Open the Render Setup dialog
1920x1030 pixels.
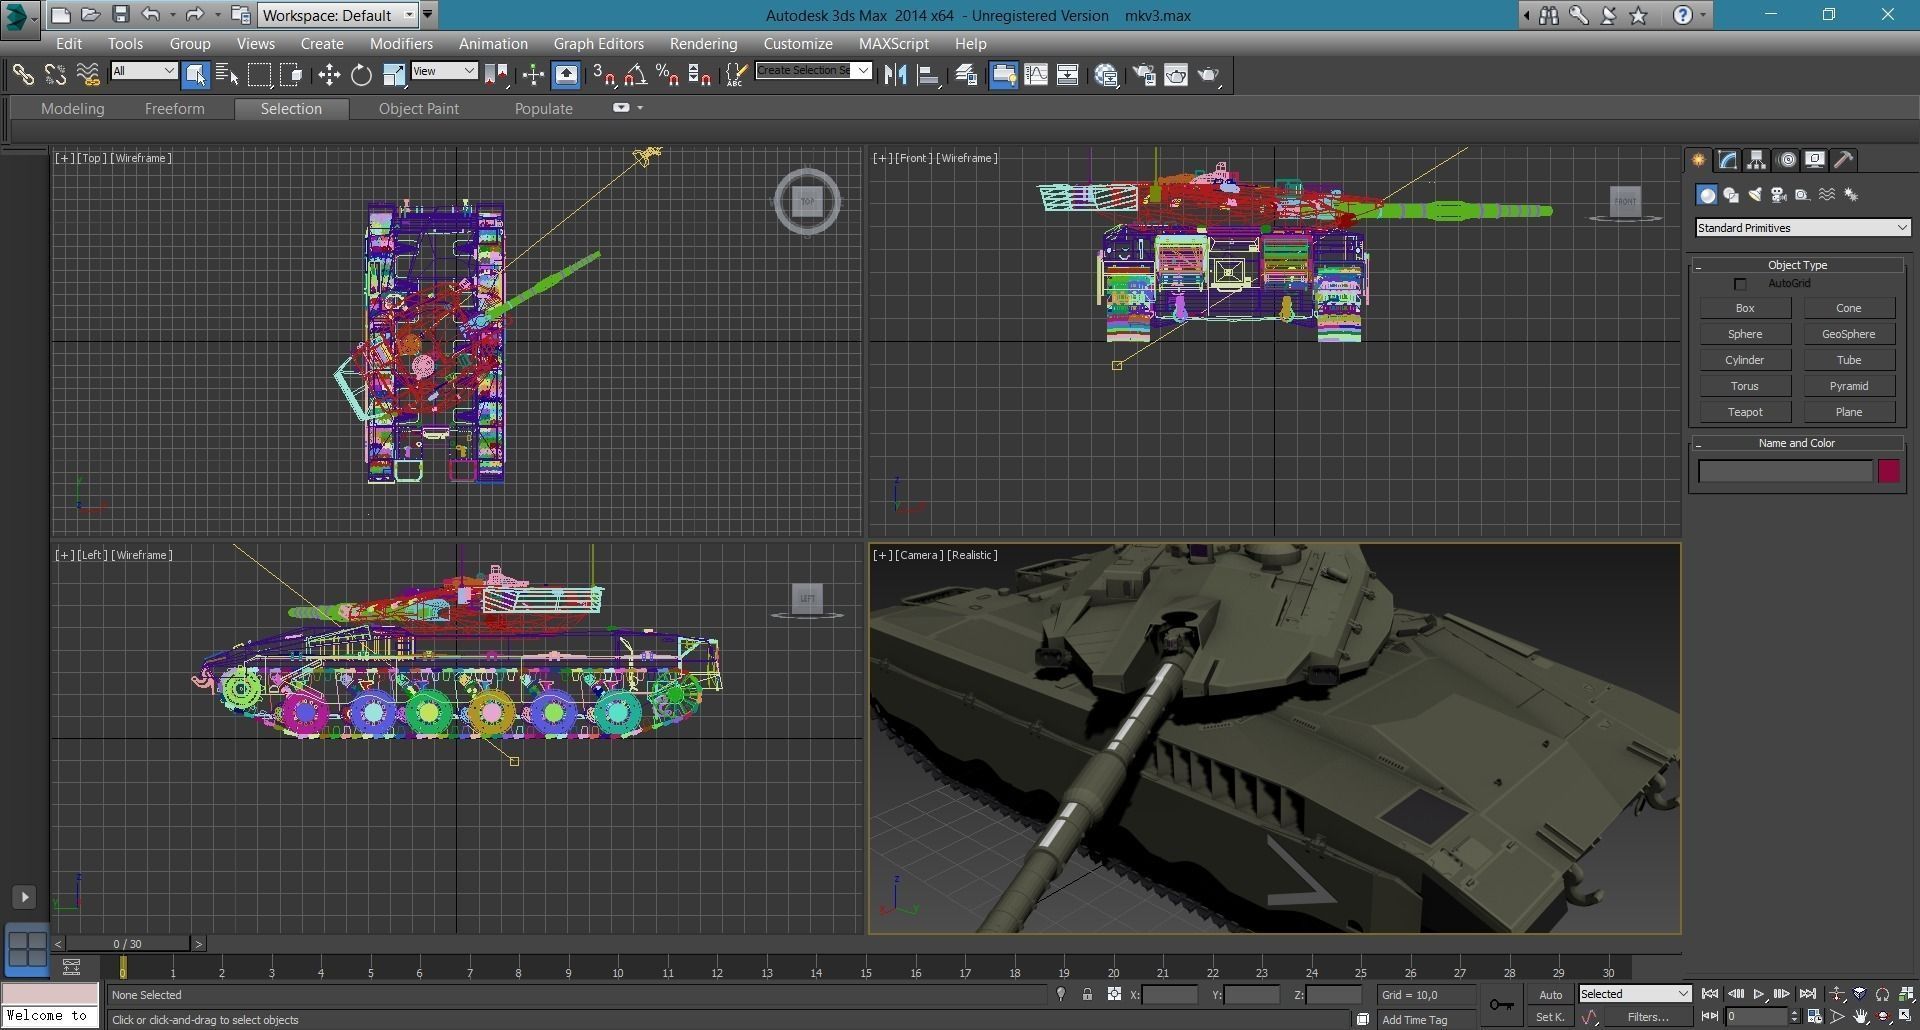pos(1144,75)
